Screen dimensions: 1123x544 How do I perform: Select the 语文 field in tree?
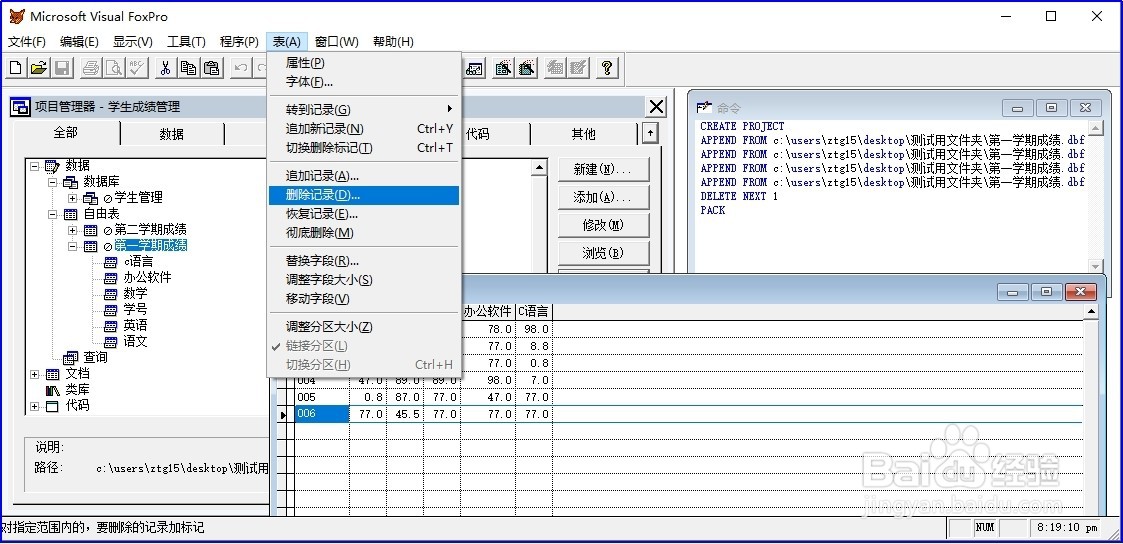tap(135, 341)
